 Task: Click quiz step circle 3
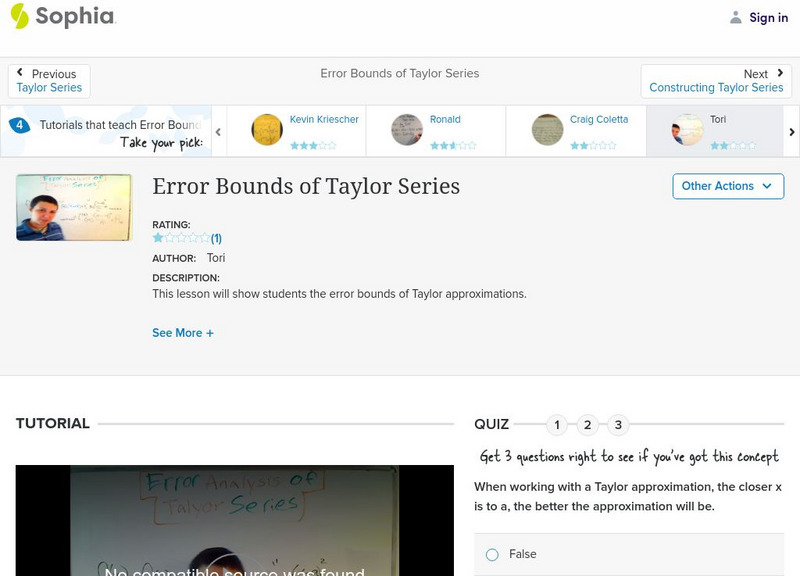click(x=616, y=424)
